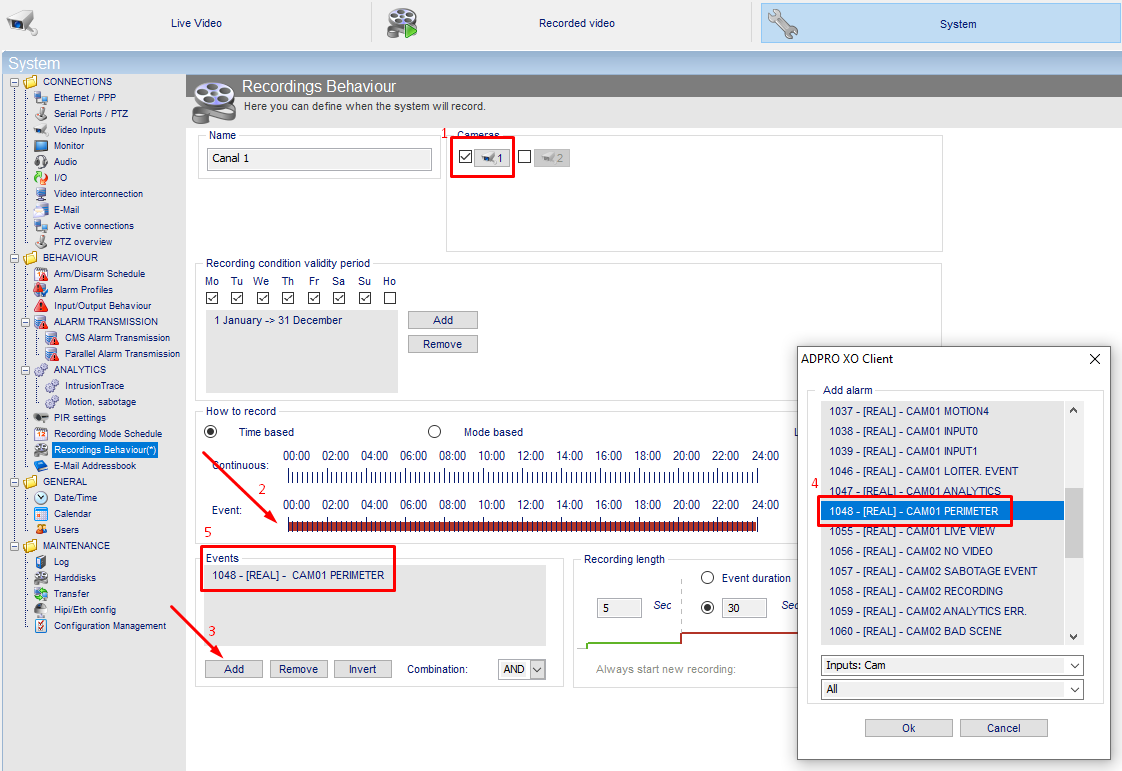1122x771 pixels.
Task: Click the System wrench icon
Action: 783,24
